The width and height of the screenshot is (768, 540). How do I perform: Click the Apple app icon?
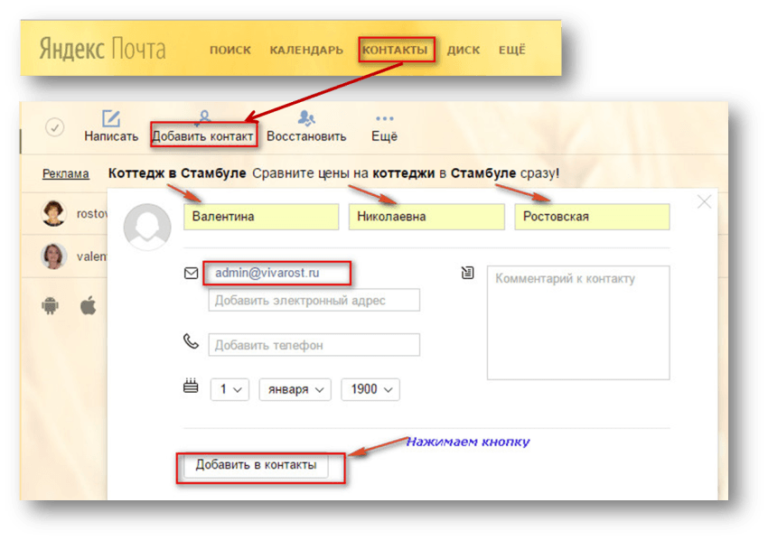pyautogui.click(x=88, y=306)
